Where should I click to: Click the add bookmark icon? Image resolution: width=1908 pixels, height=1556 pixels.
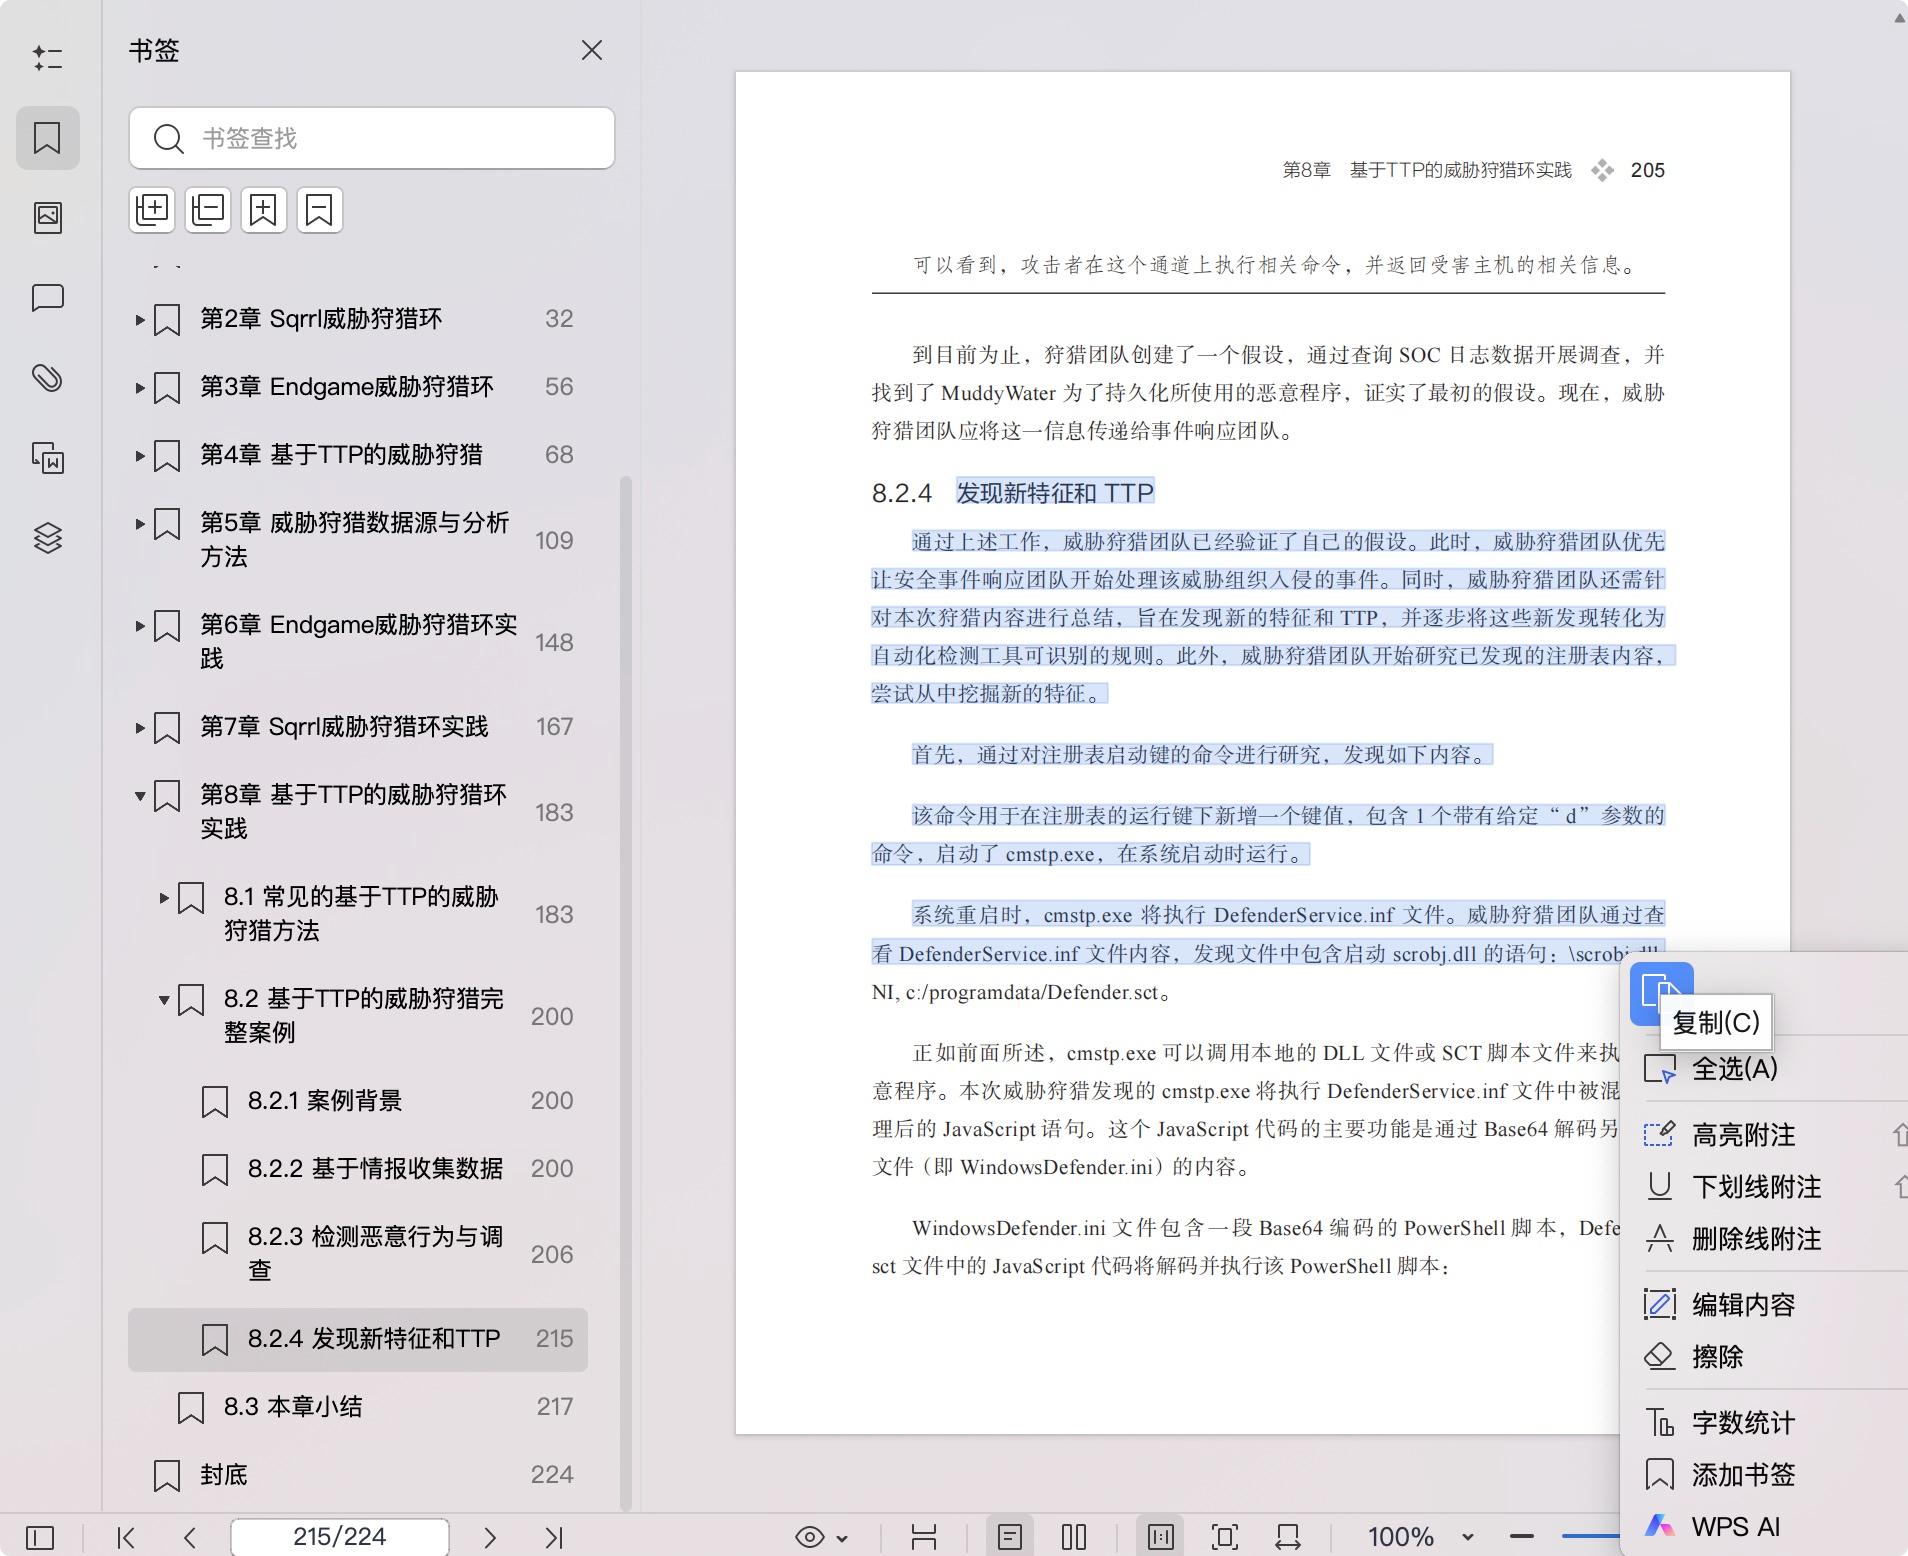pos(264,210)
